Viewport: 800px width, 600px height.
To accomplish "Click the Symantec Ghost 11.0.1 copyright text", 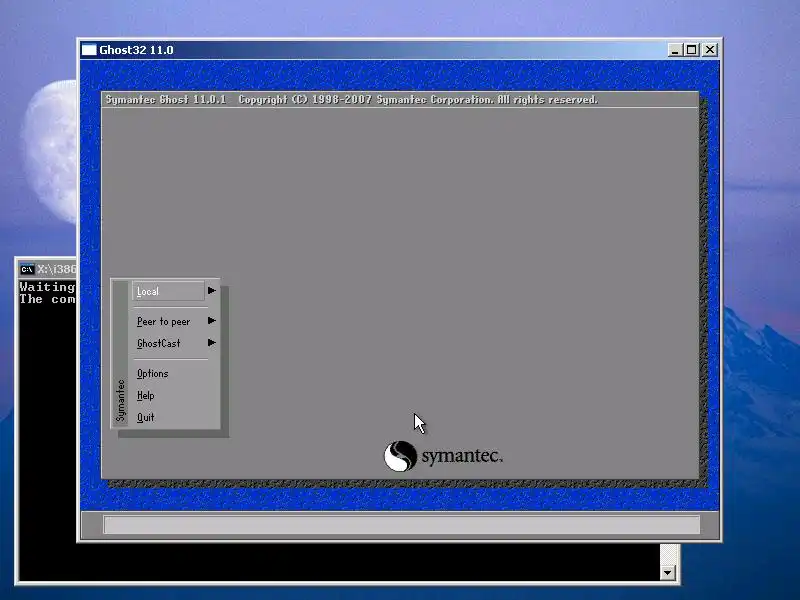I will pyautogui.click(x=352, y=99).
